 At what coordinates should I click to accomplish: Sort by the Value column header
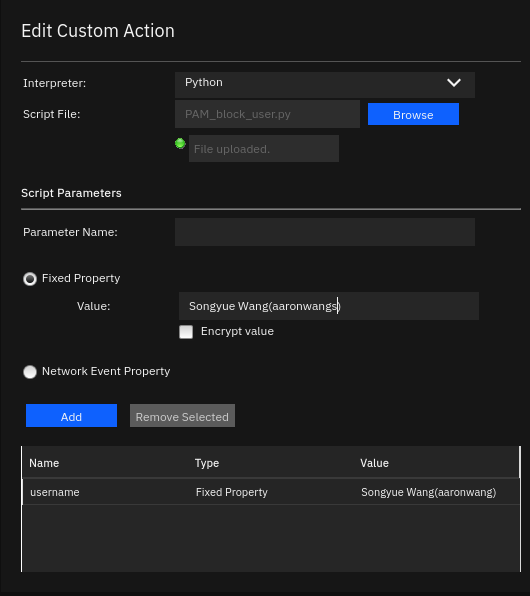tap(374, 463)
